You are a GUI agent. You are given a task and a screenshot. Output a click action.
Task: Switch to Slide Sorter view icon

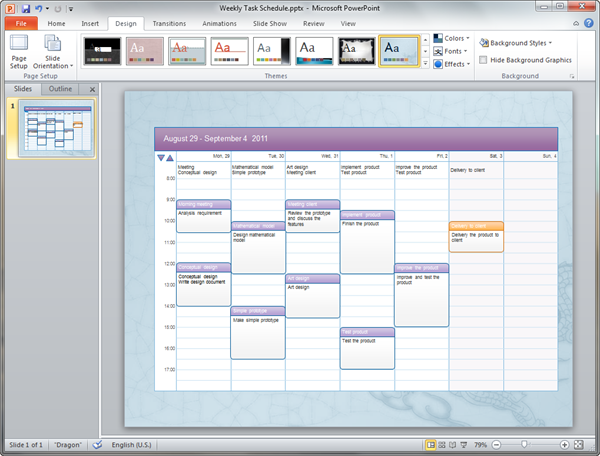point(442,445)
